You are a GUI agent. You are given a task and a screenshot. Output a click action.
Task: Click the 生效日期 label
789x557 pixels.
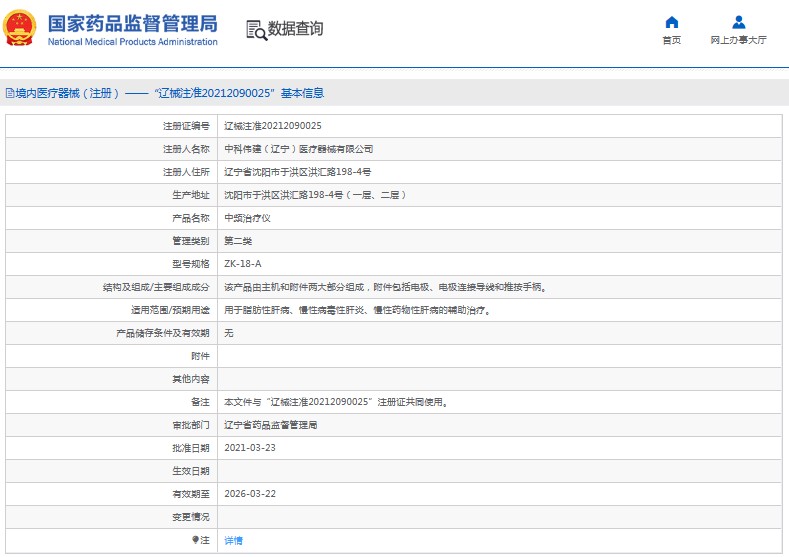[191, 471]
